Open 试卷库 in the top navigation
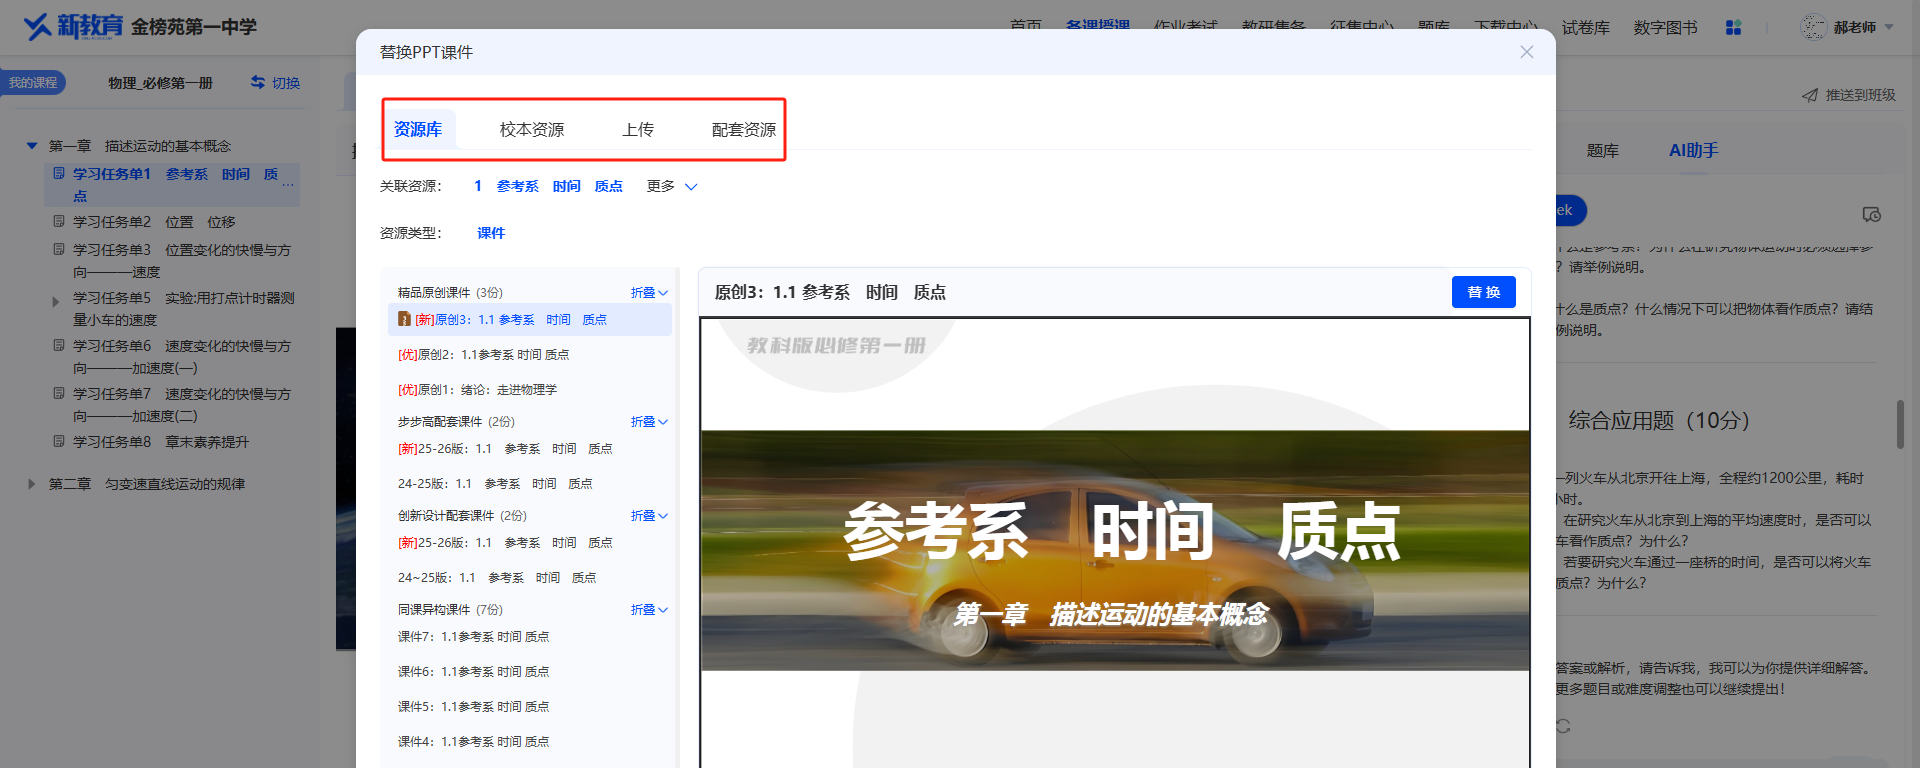 click(1586, 28)
